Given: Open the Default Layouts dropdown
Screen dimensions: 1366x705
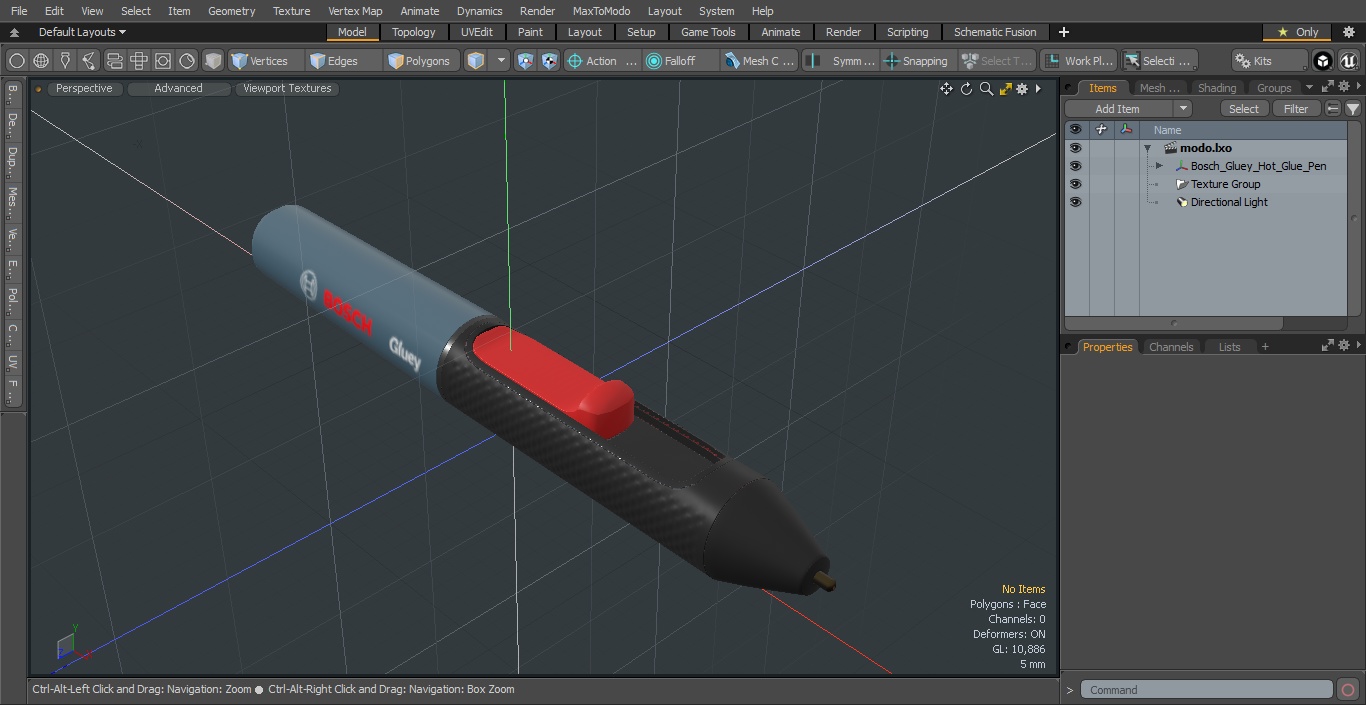Looking at the screenshot, I should tap(82, 32).
